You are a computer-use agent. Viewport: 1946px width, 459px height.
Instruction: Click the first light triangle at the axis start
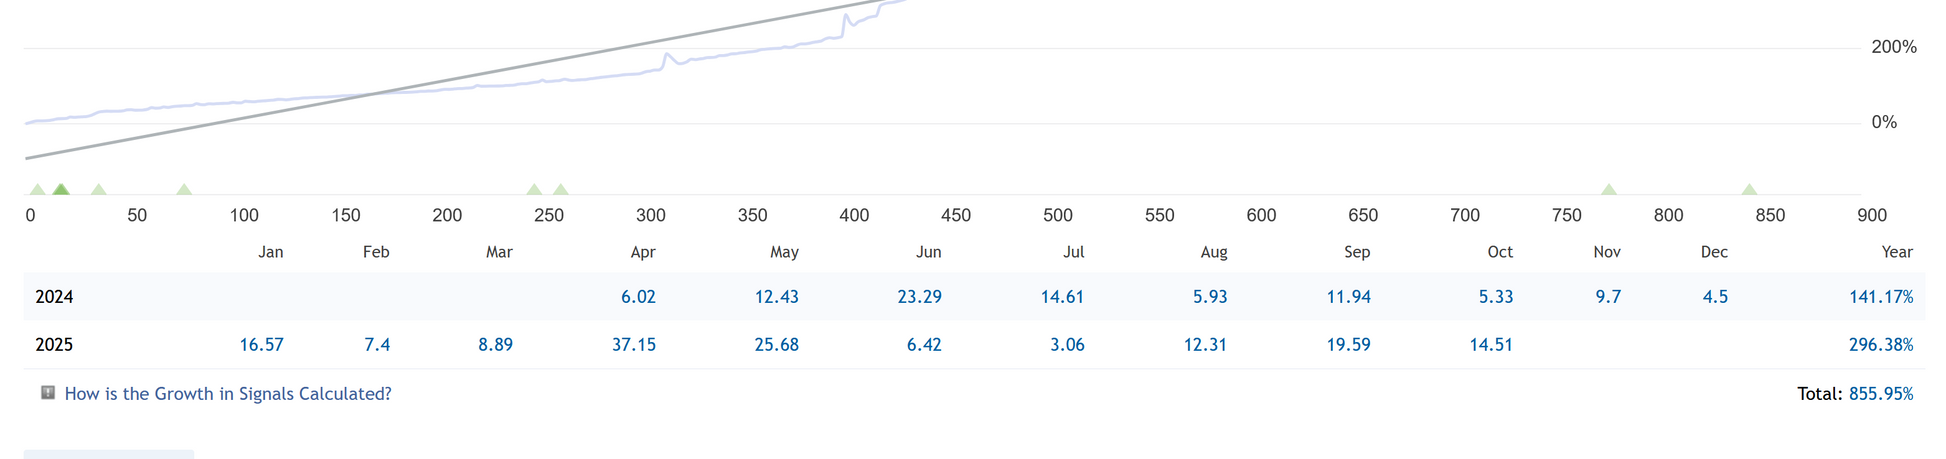click(37, 189)
